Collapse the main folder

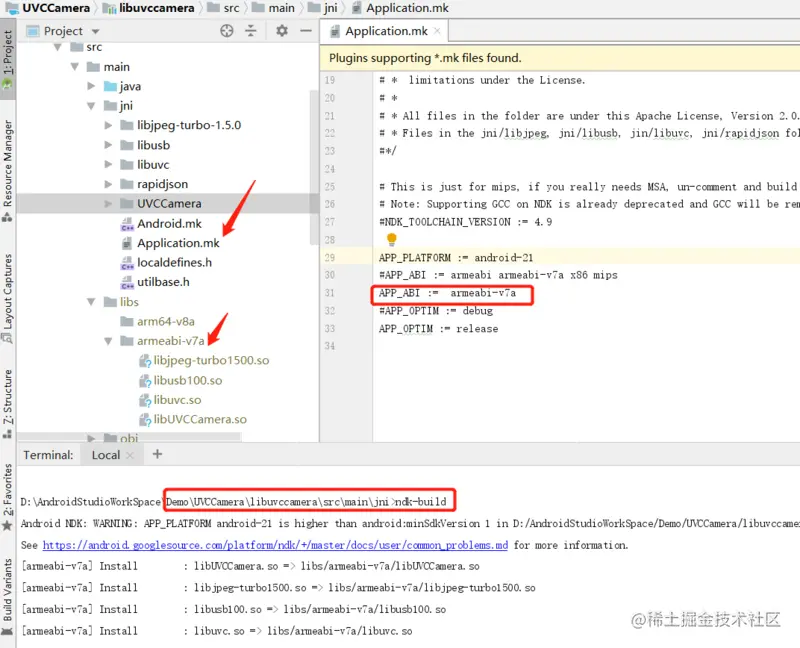pyautogui.click(x=74, y=67)
